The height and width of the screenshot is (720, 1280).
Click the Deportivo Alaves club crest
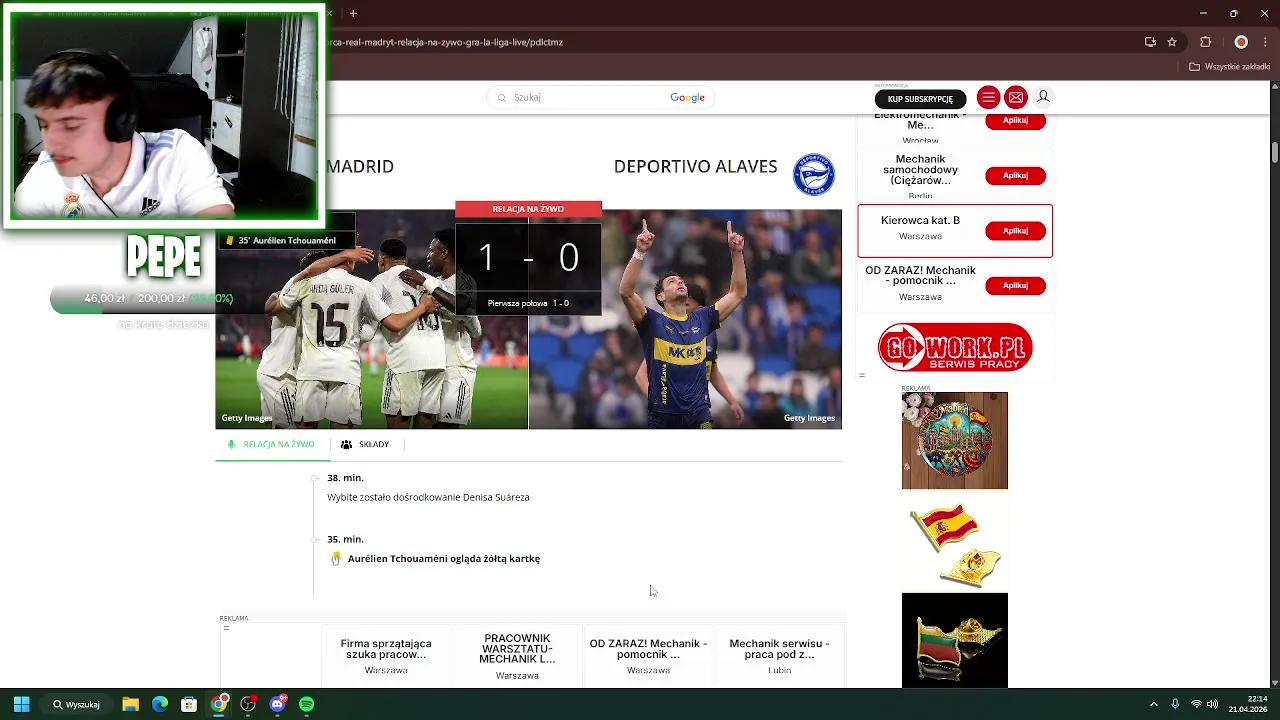click(x=814, y=174)
